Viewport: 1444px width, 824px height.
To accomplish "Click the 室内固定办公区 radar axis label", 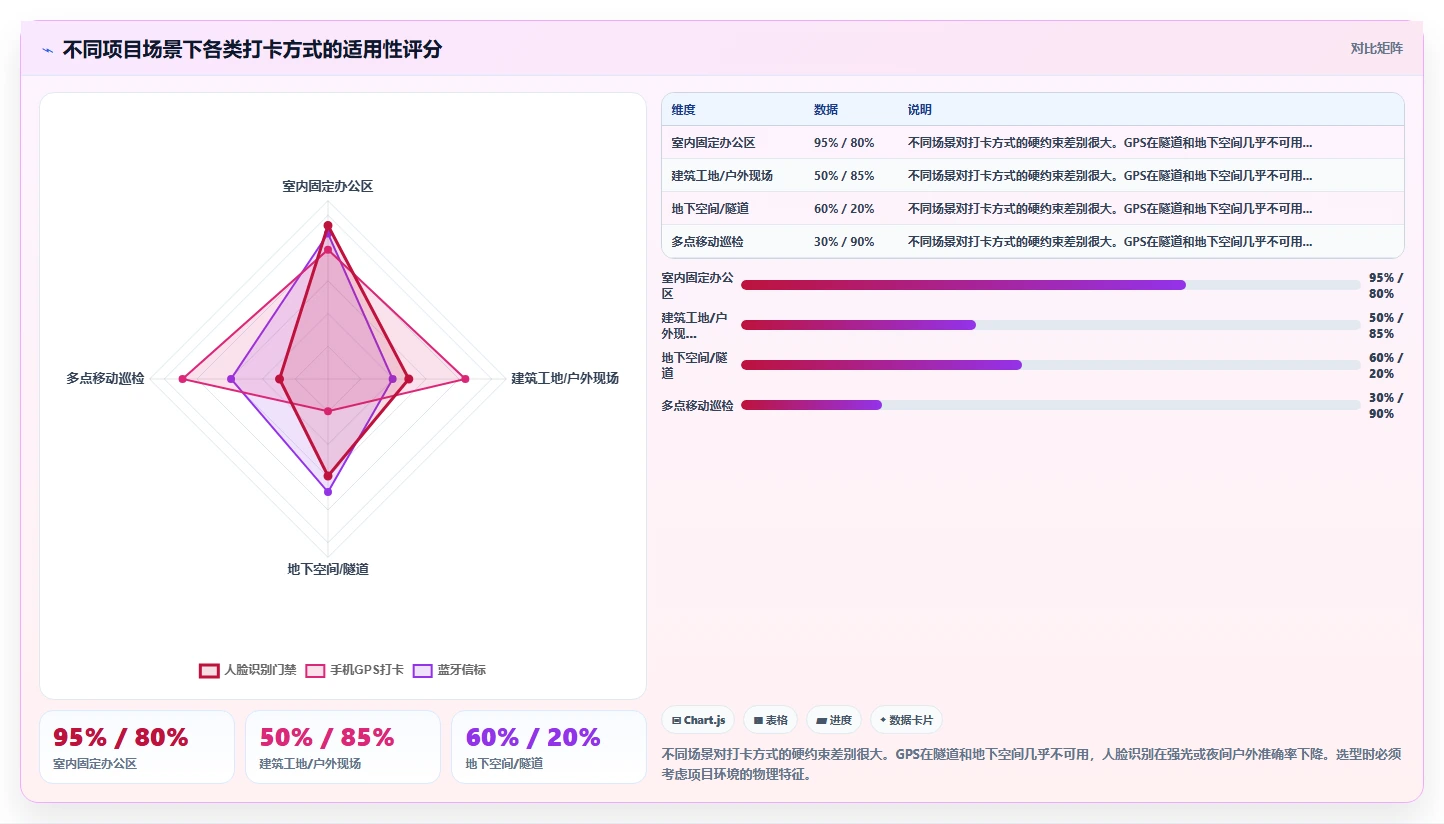I will pyautogui.click(x=328, y=186).
